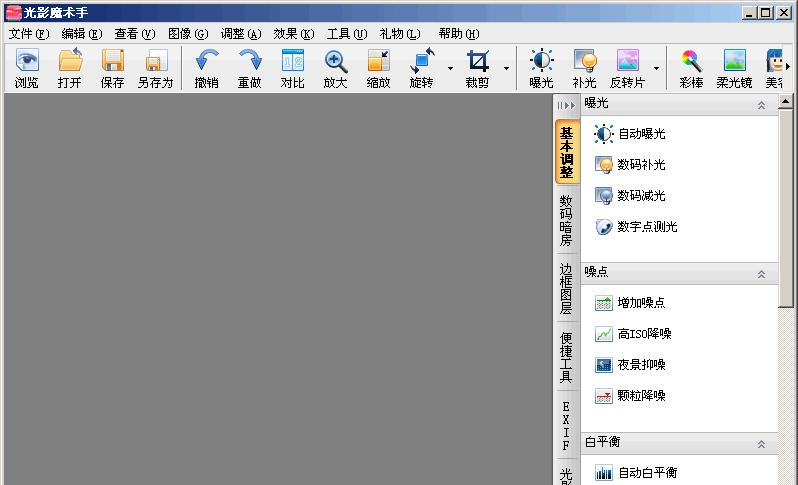Switch to 边框图层 vertical tab
The height and width of the screenshot is (485, 798).
point(566,289)
